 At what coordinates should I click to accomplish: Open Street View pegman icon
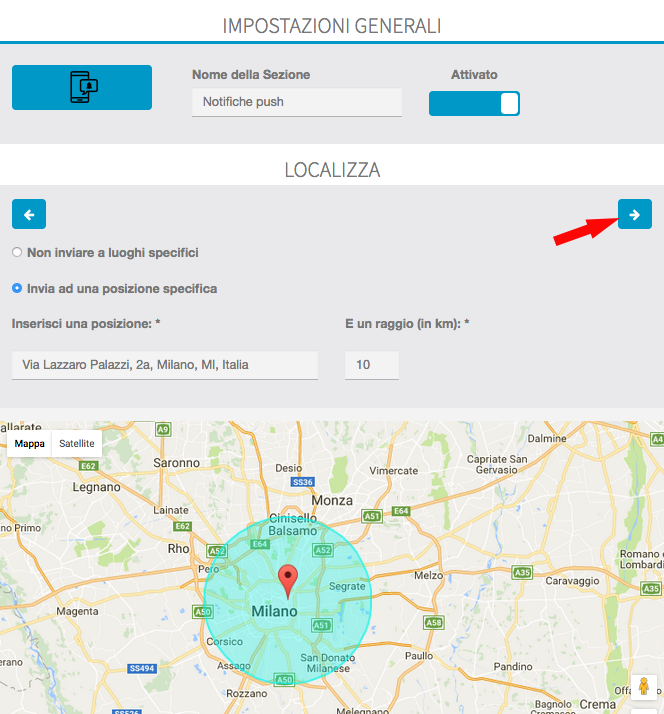(x=645, y=689)
